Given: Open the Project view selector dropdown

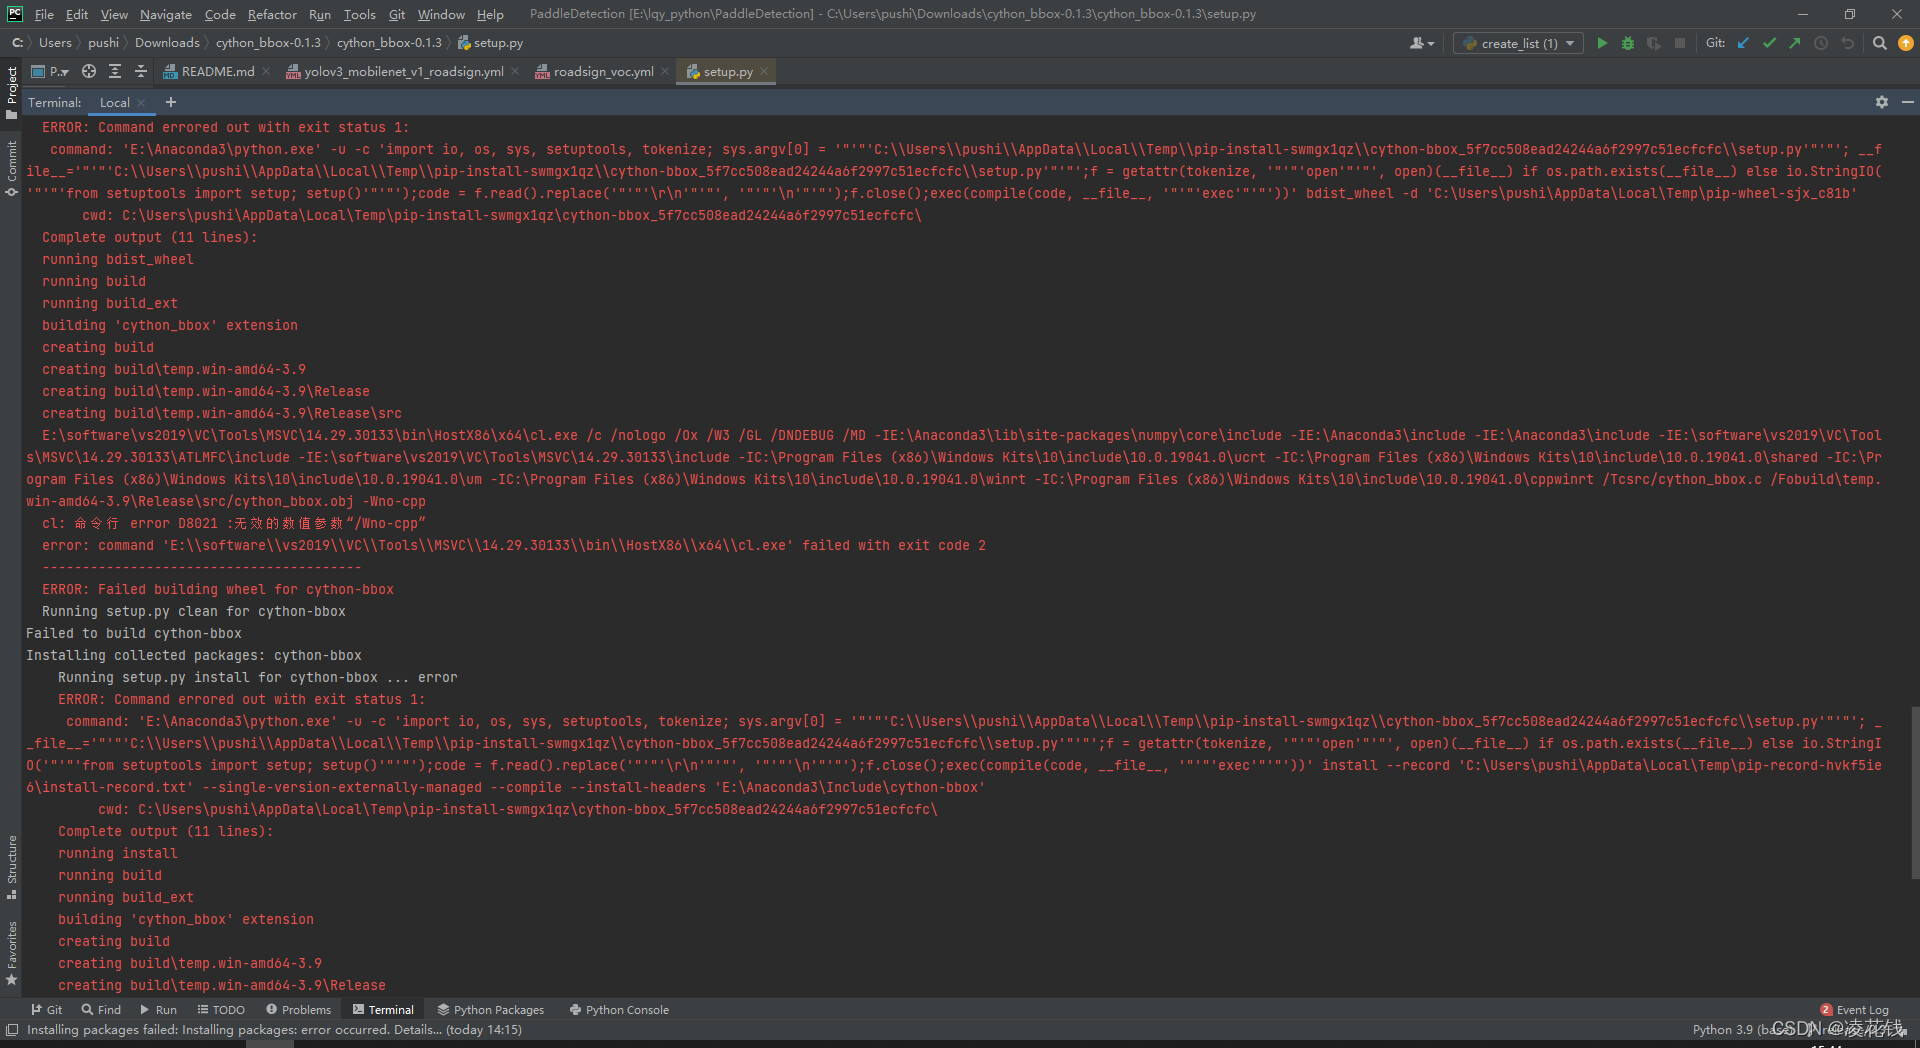Looking at the screenshot, I should pyautogui.click(x=51, y=71).
